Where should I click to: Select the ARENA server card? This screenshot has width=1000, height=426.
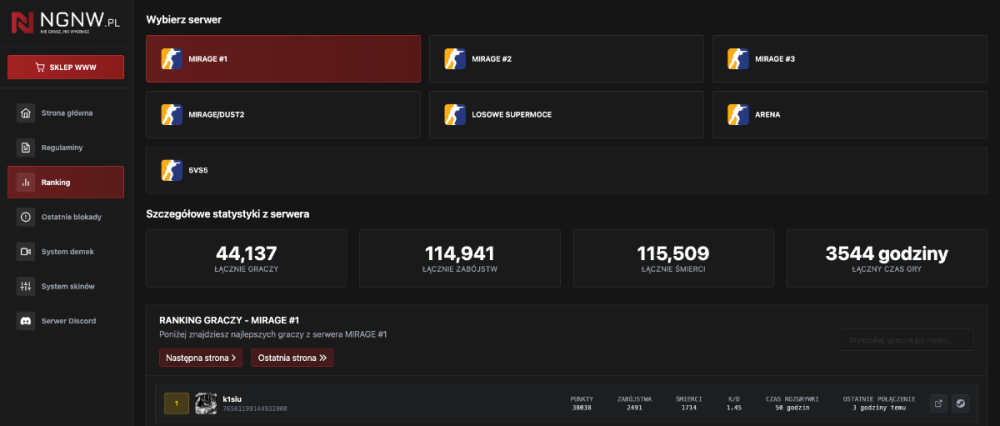(x=849, y=115)
